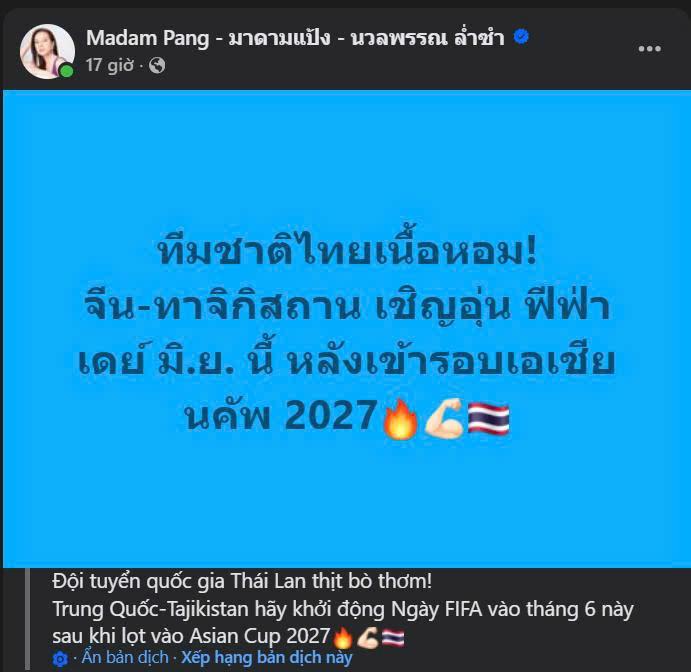Screen dimensions: 691x672
Task: Click the fire emoji in Thai post
Action: 400,418
